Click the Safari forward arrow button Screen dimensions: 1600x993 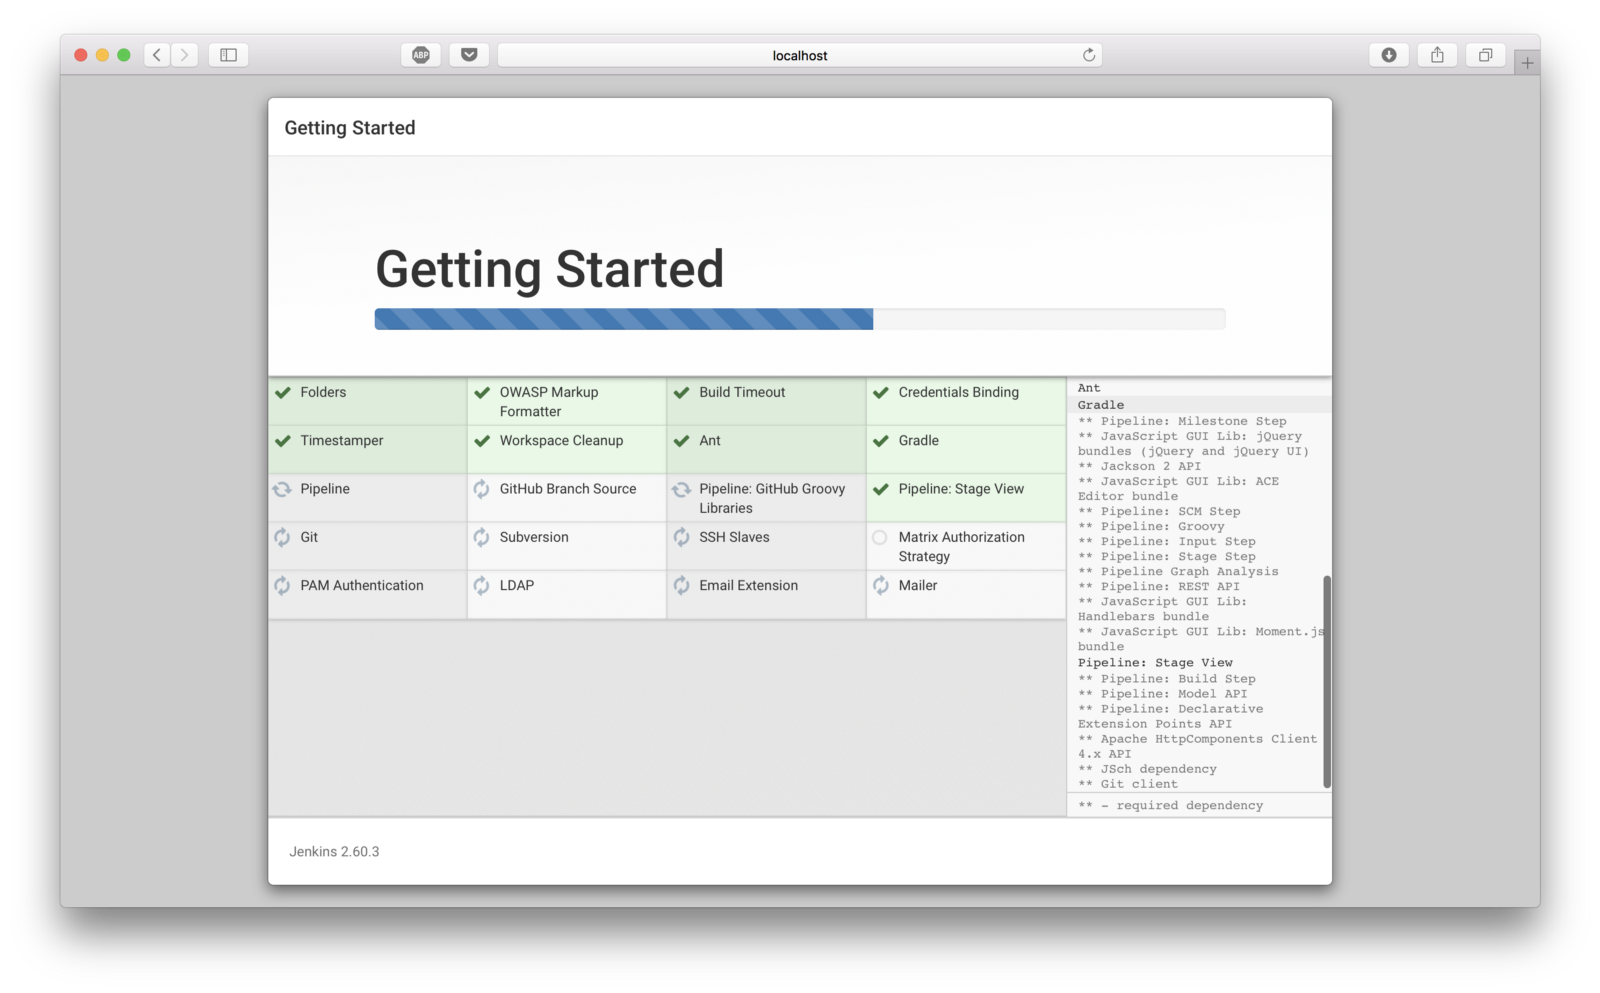[x=184, y=55]
